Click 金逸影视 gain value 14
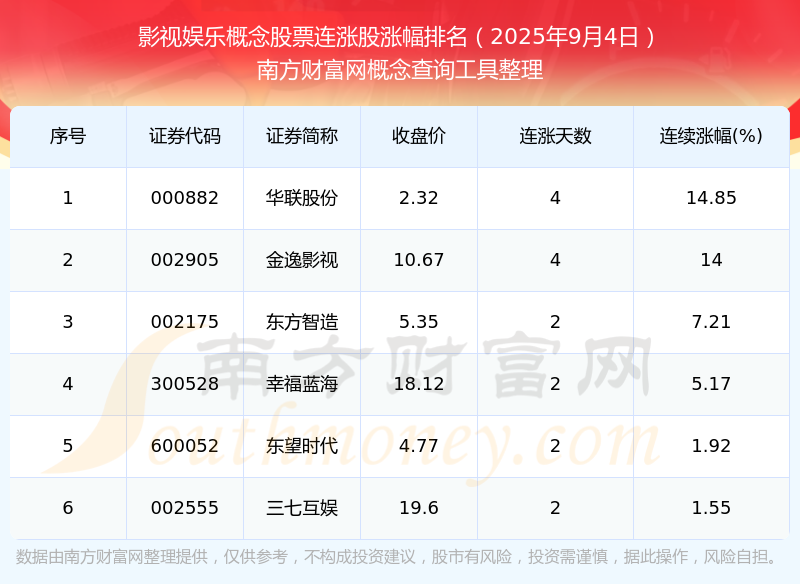This screenshot has width=800, height=584. (x=711, y=260)
